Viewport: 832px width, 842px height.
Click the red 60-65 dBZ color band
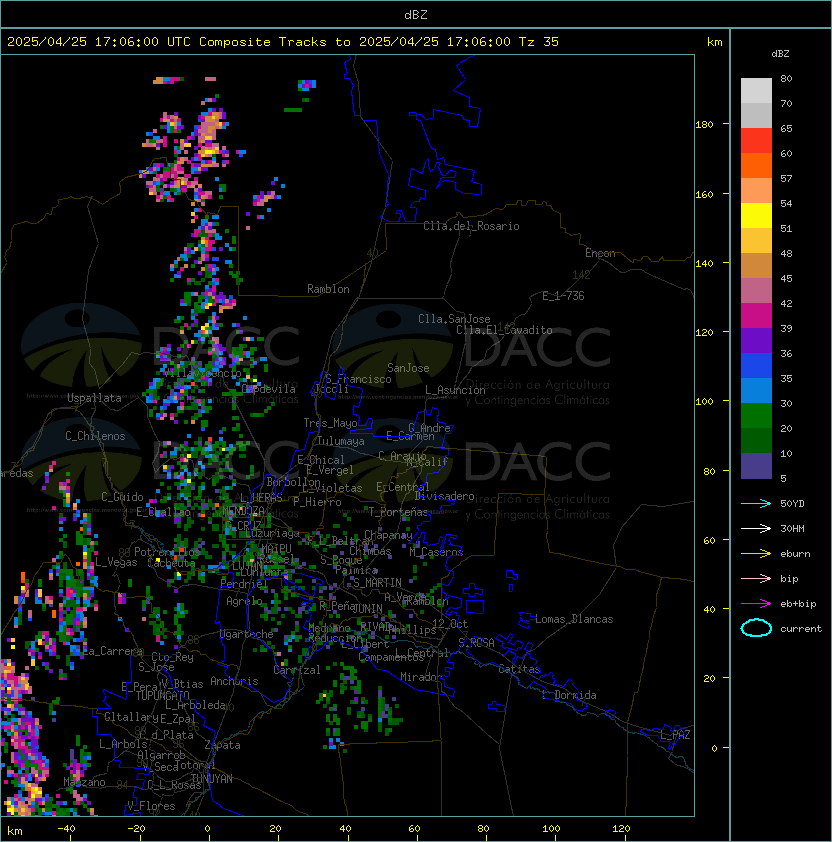point(756,140)
